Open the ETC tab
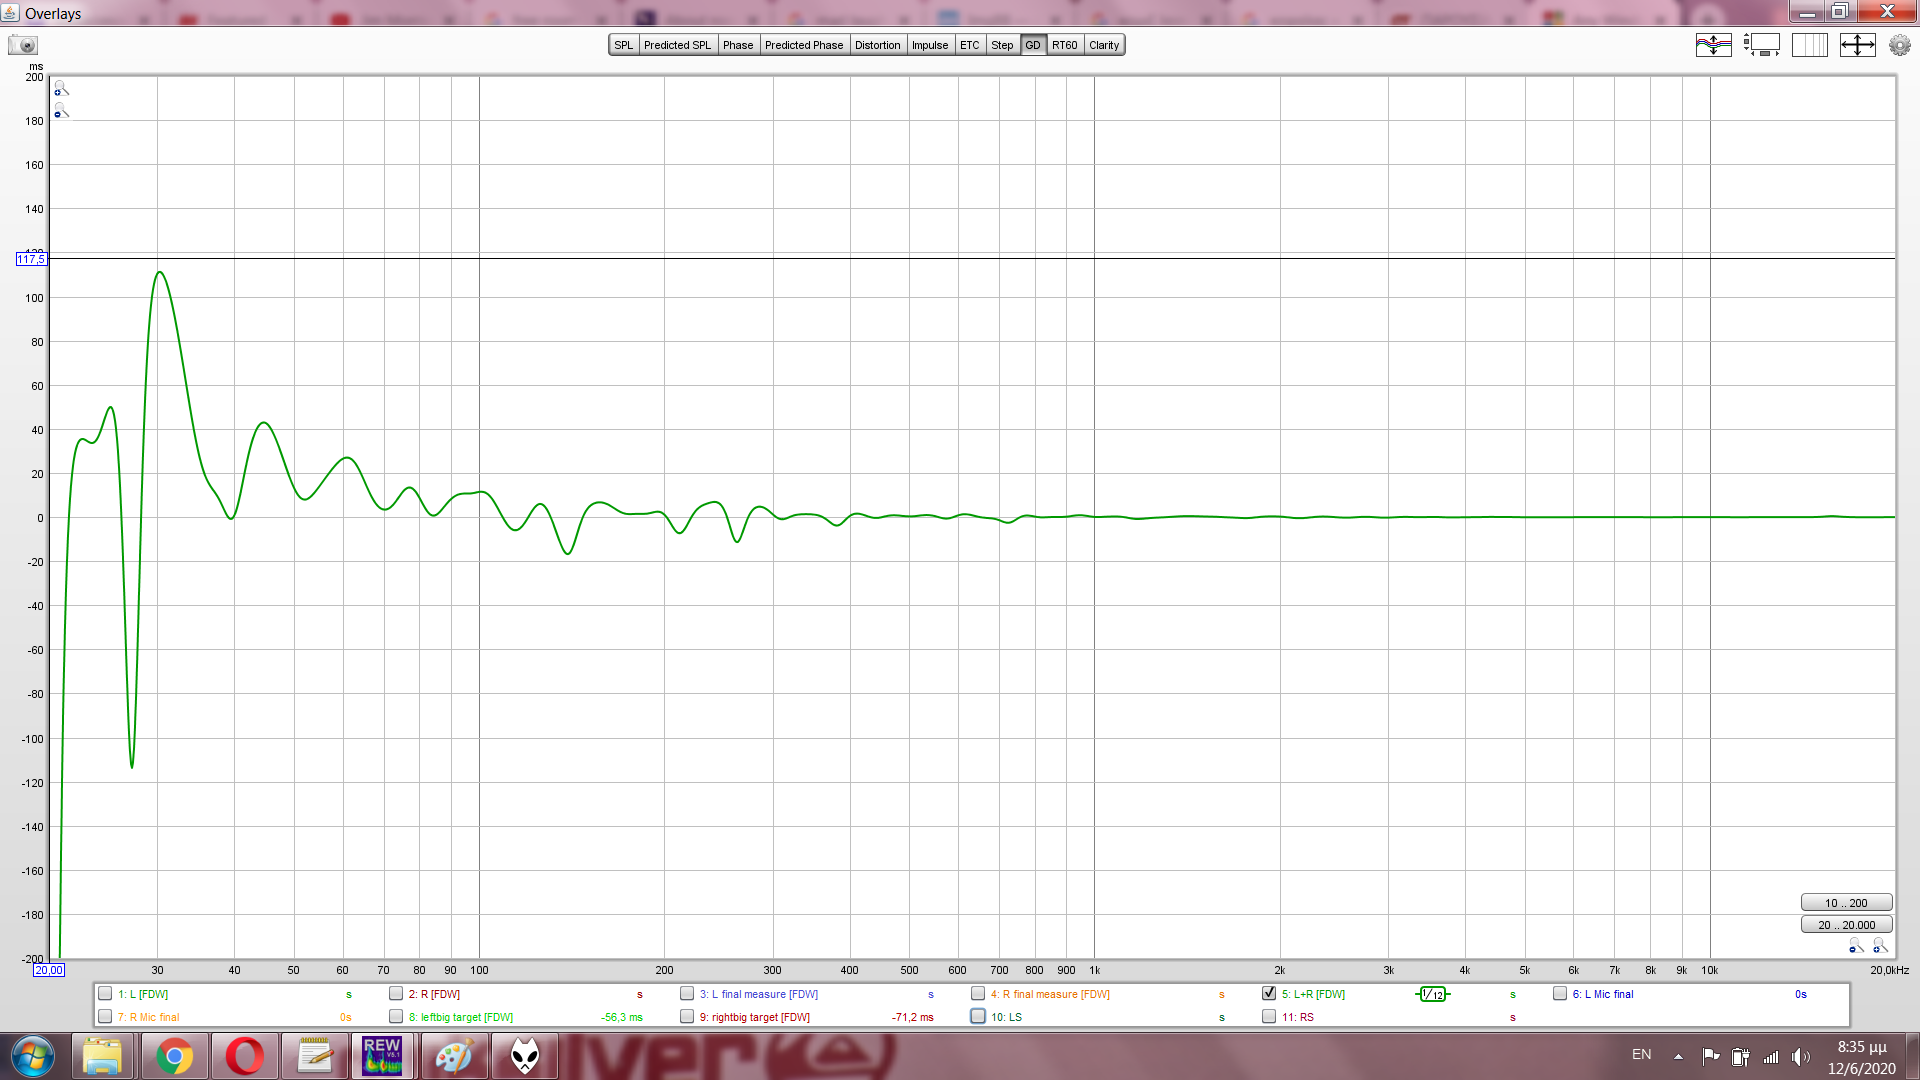 click(x=970, y=45)
